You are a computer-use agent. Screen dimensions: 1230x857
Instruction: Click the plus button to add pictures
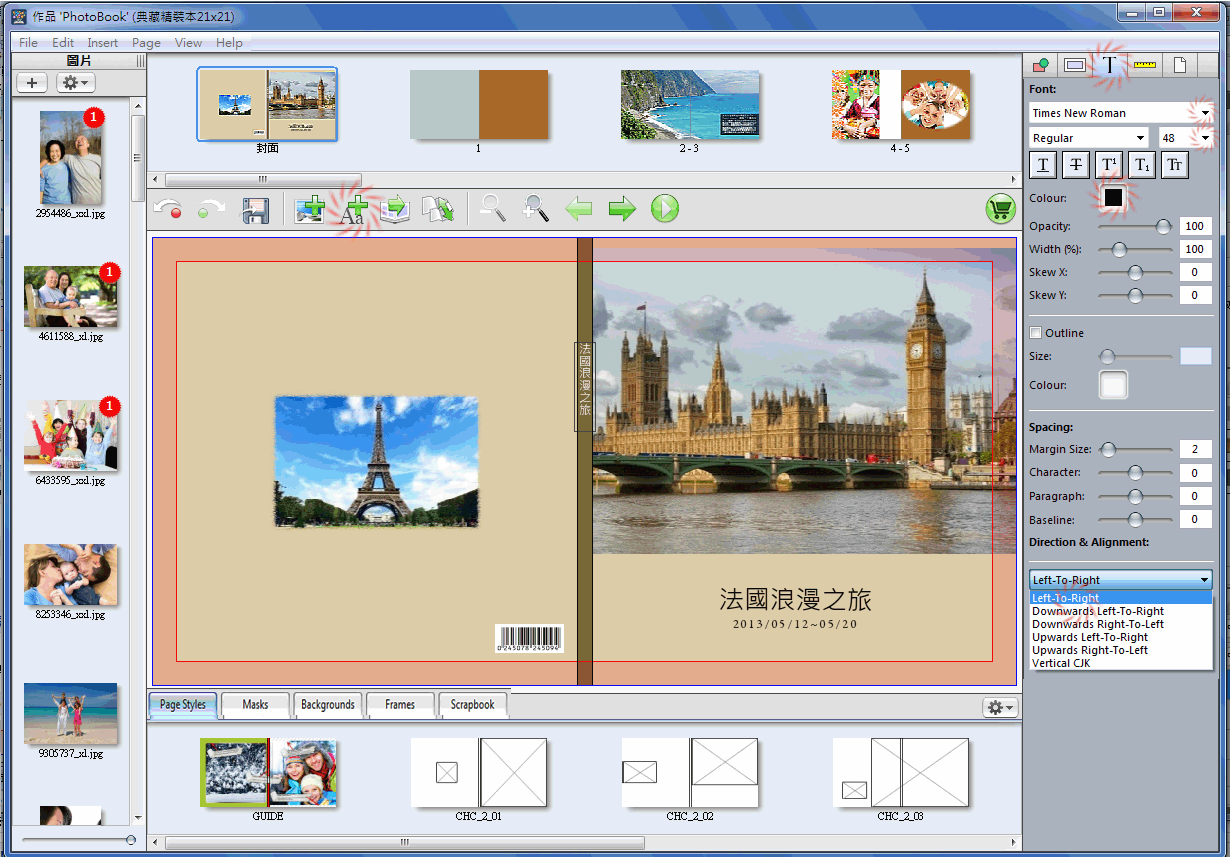coord(32,83)
